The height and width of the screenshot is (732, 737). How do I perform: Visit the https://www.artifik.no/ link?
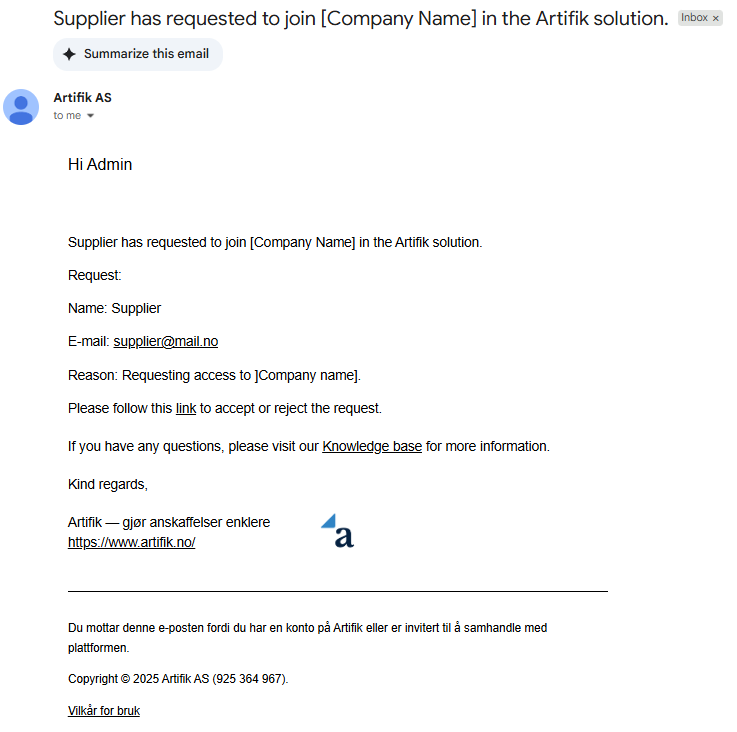coord(132,542)
